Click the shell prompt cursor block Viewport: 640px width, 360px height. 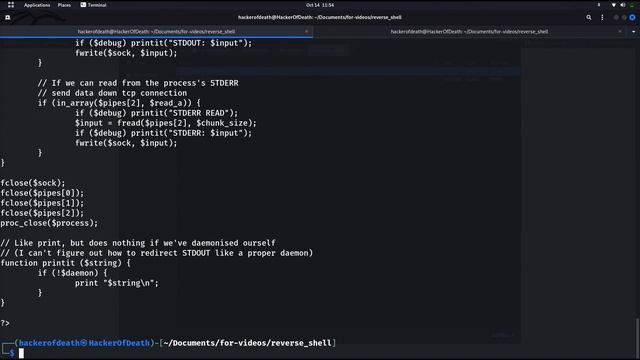(21, 353)
